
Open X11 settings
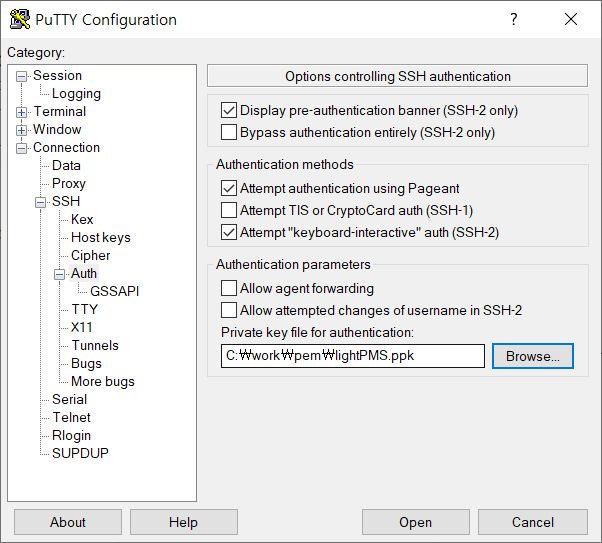click(x=81, y=327)
